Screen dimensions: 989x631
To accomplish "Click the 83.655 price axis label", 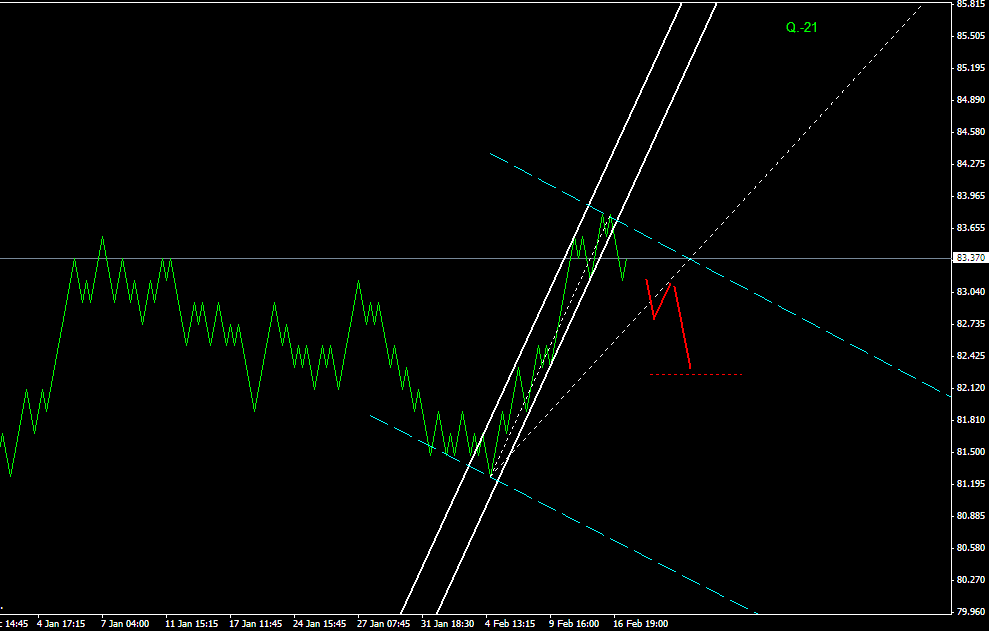I will 971,228.
